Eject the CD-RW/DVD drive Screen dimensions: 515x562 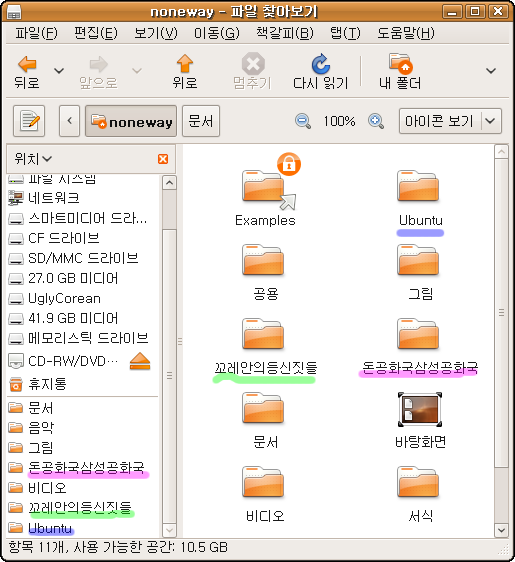pos(140,361)
